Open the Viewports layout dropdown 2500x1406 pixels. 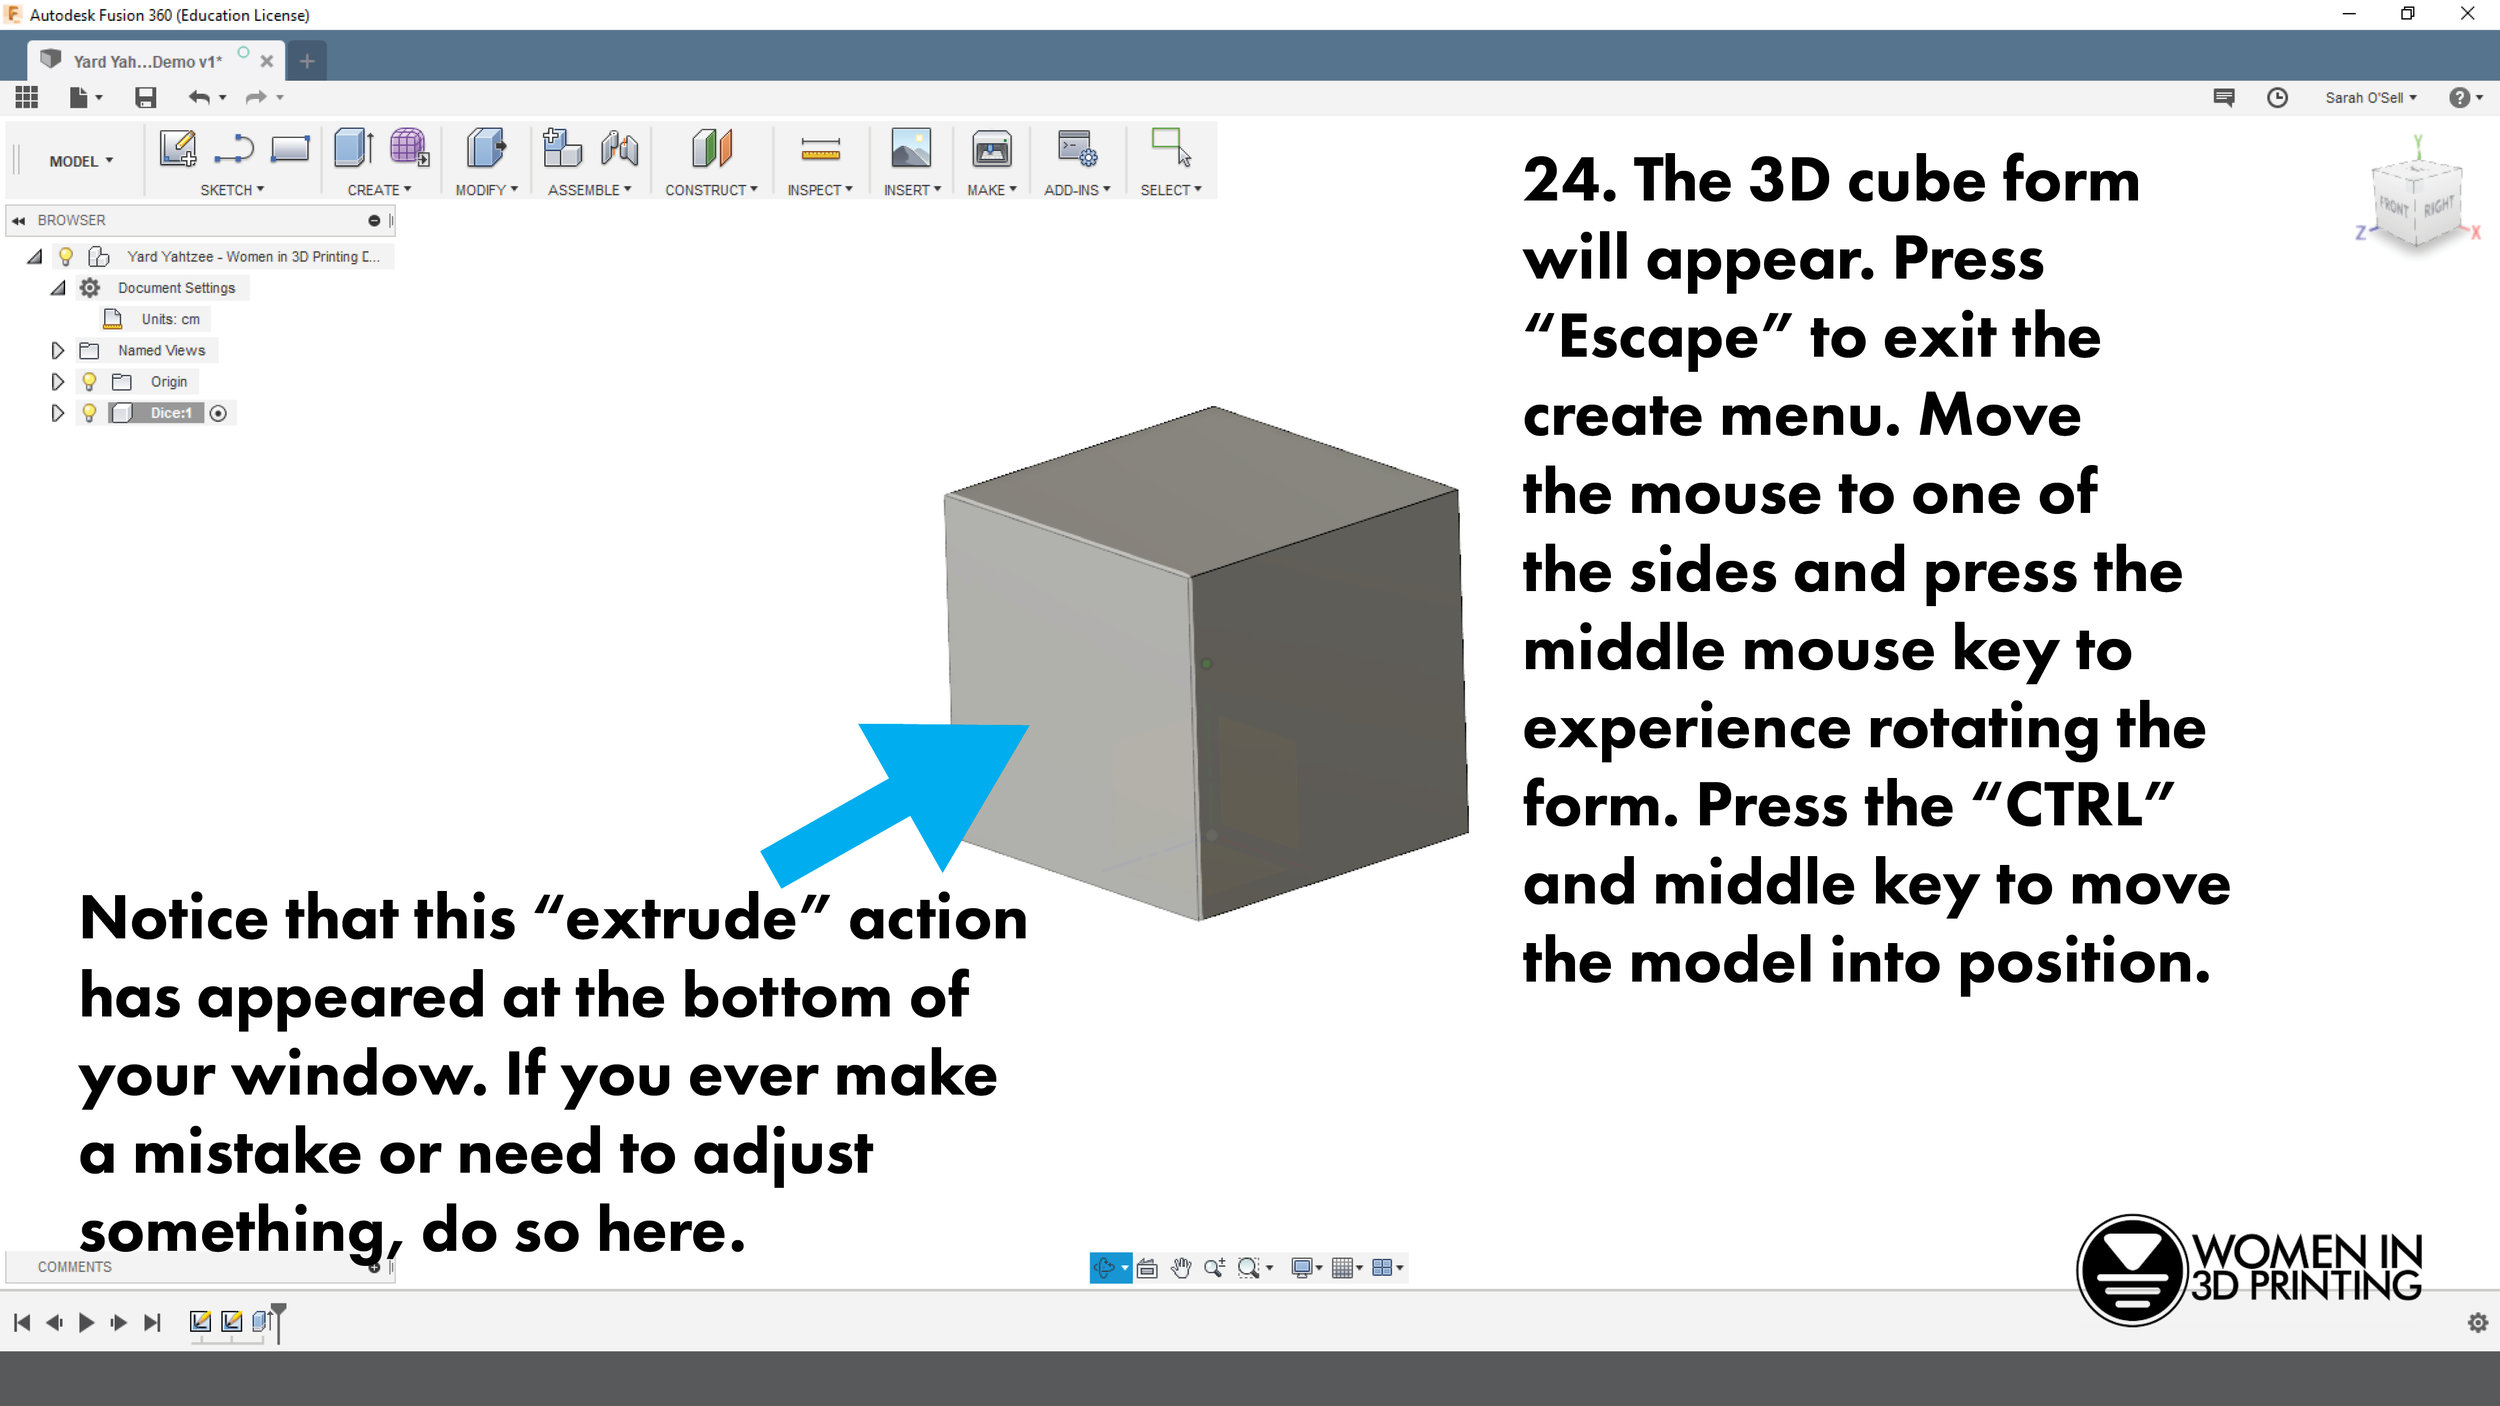point(1387,1268)
